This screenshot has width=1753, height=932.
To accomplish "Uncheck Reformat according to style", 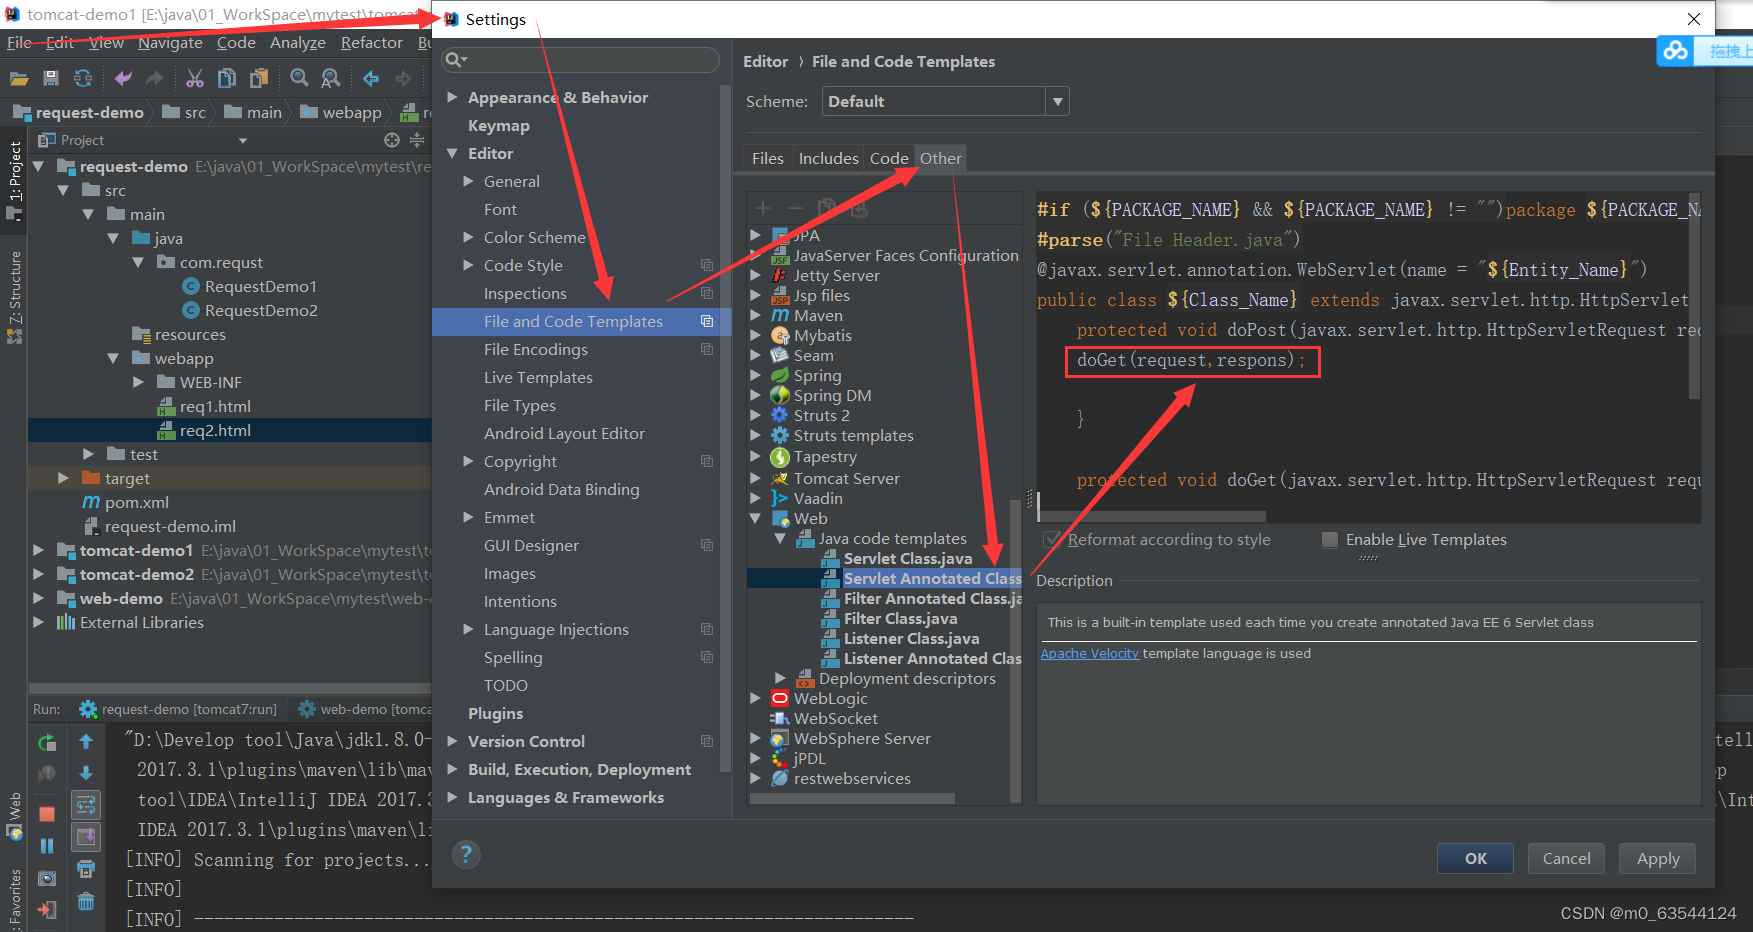I will (1052, 539).
